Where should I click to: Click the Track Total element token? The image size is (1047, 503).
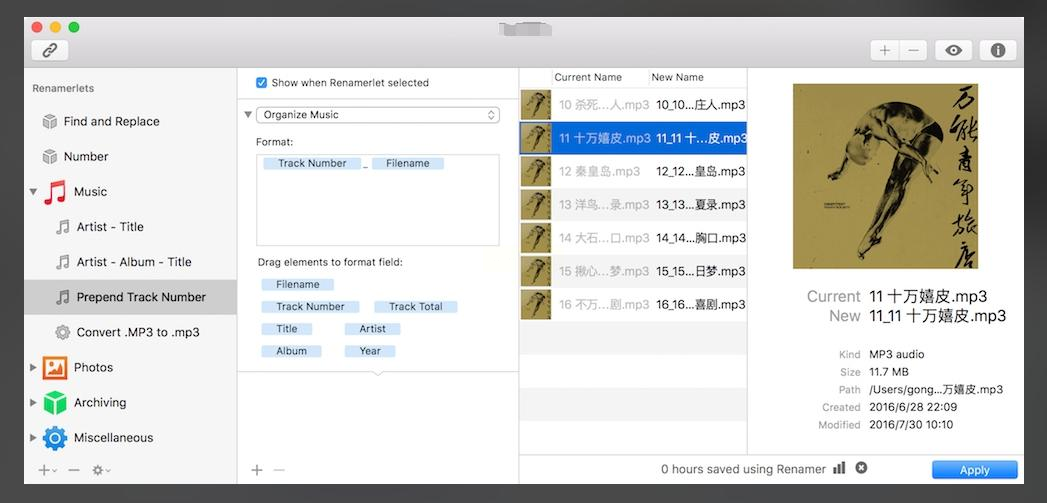pos(415,307)
